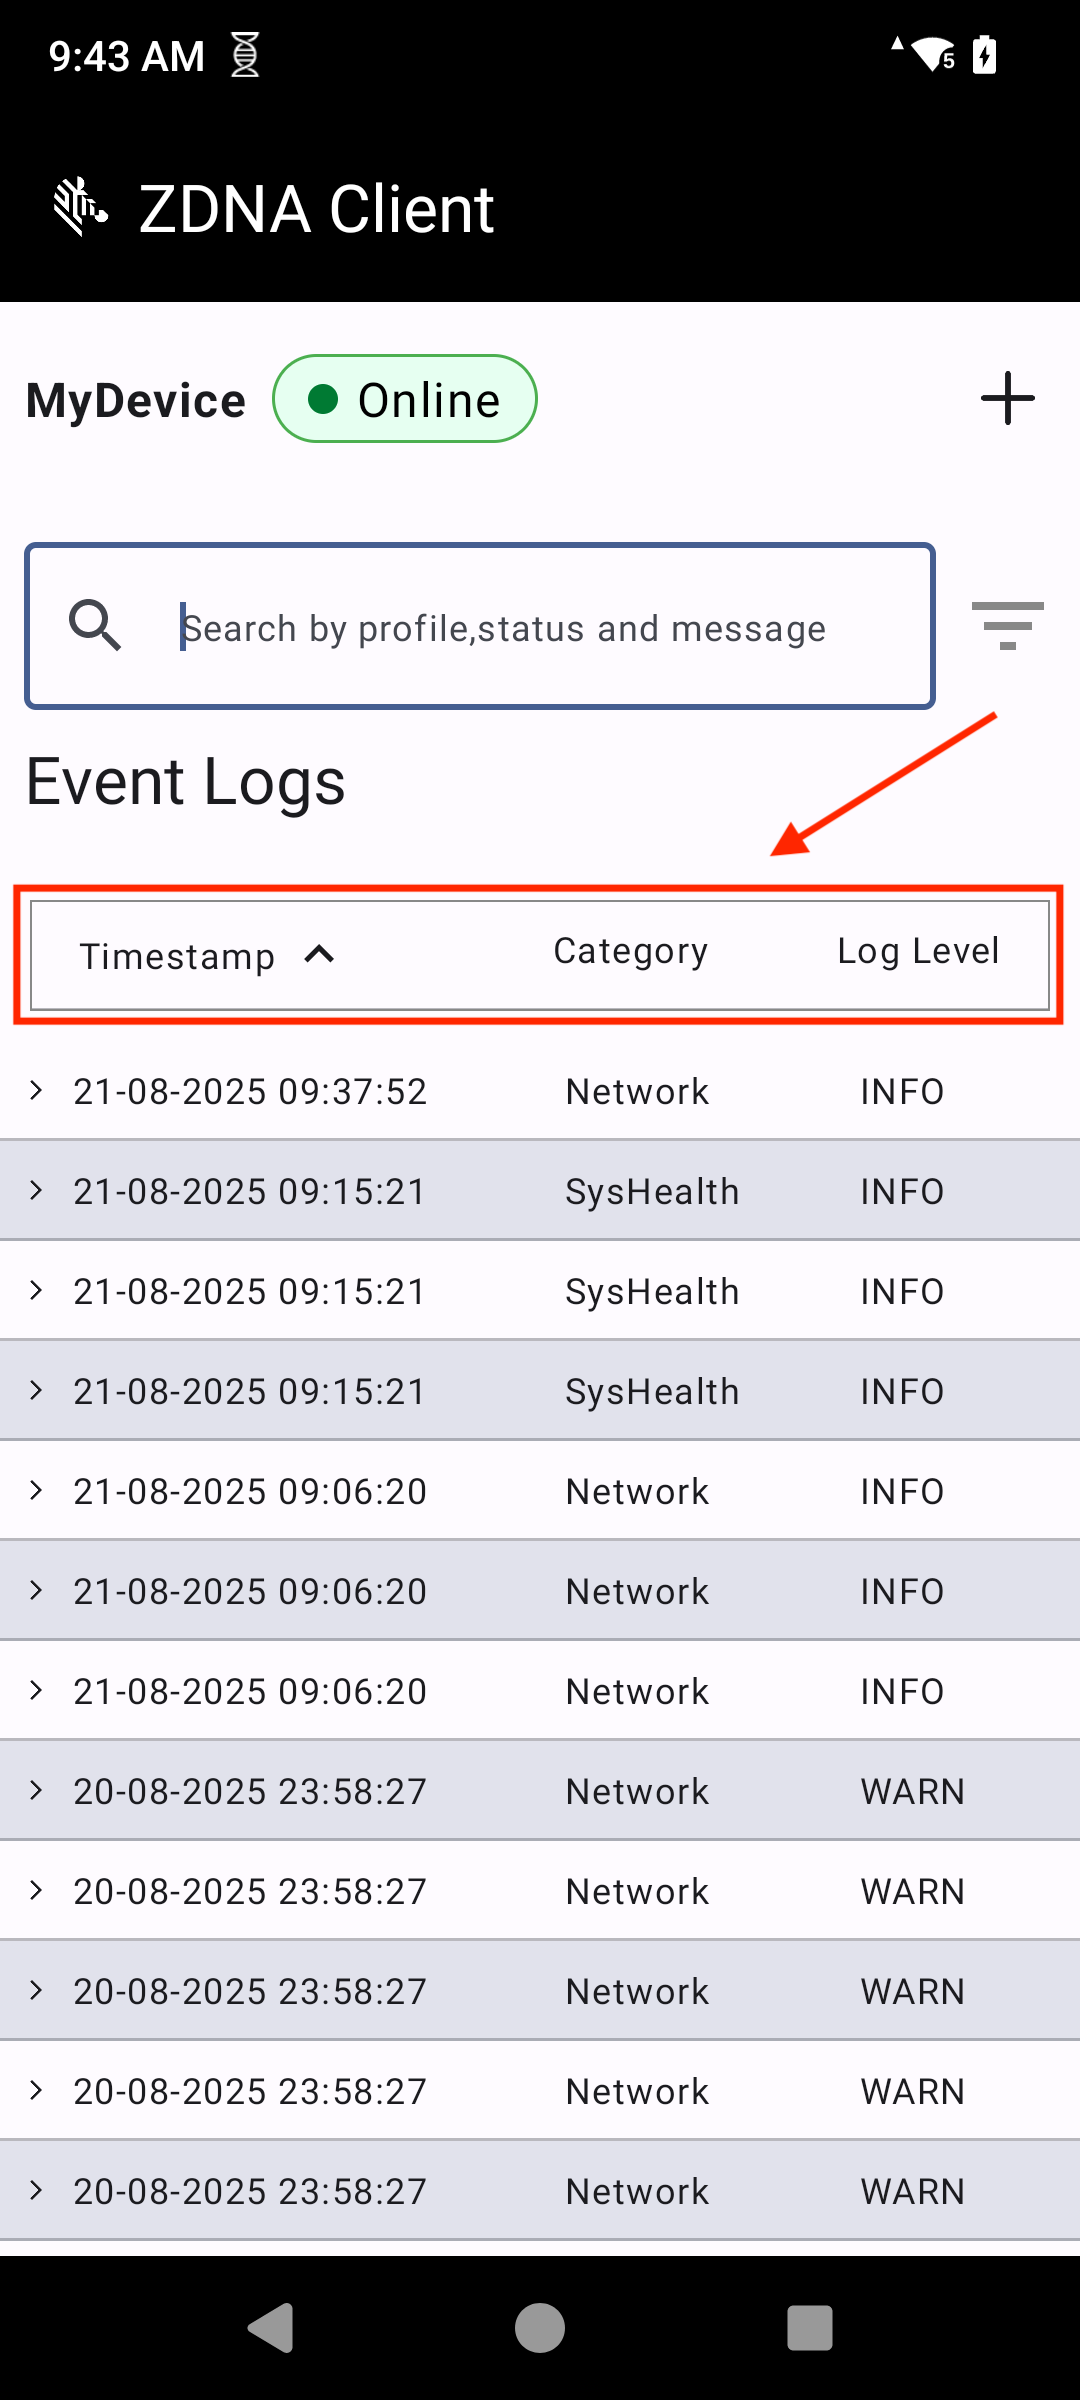
Task: Open the filter options icon
Action: (x=1007, y=626)
